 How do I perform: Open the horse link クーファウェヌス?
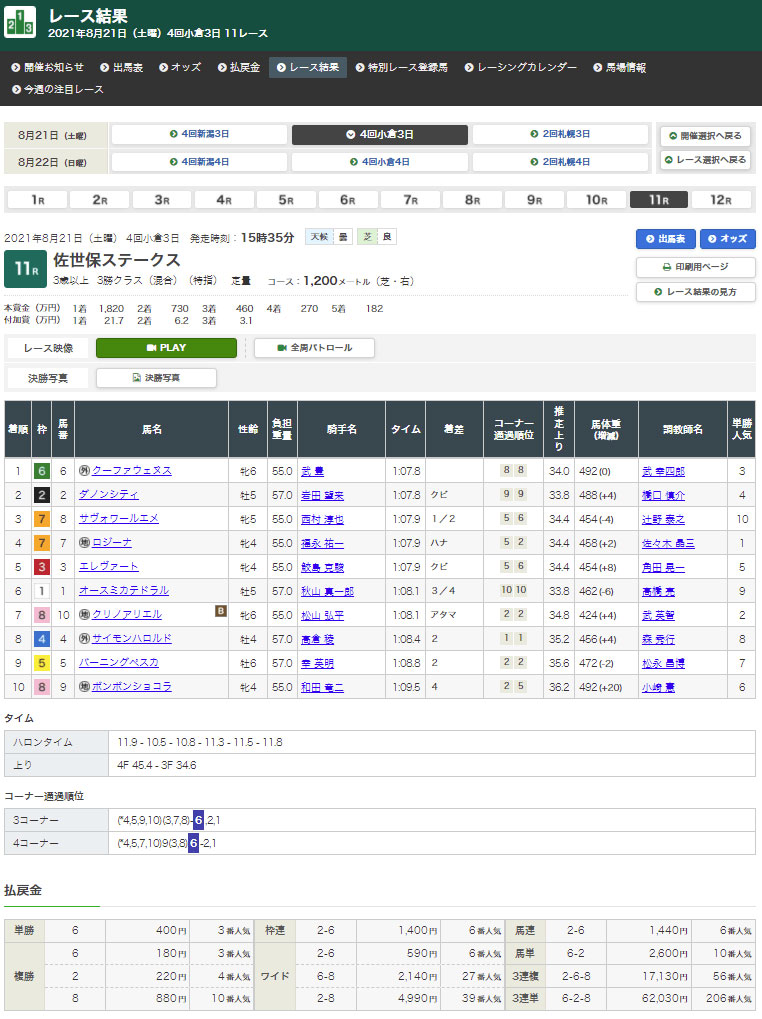pos(131,470)
